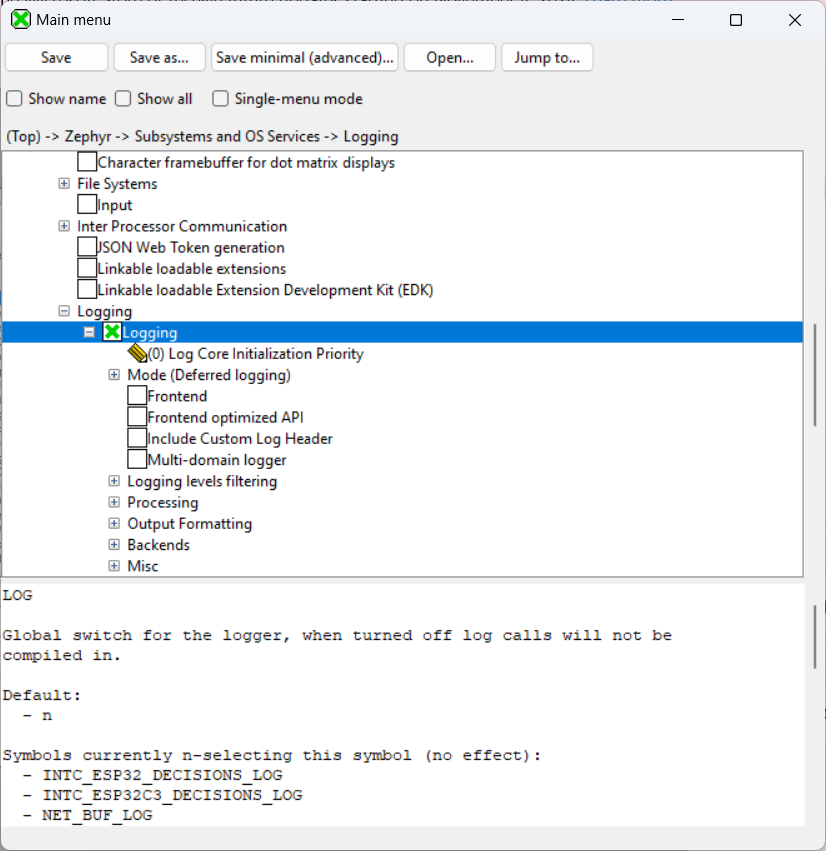Click NET_BUF_LOG in help text
This screenshot has height=851, width=826.
click(x=98, y=815)
